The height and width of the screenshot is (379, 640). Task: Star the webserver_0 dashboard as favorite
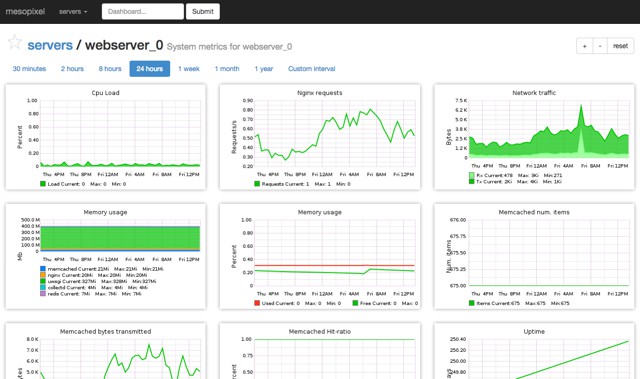15,42
